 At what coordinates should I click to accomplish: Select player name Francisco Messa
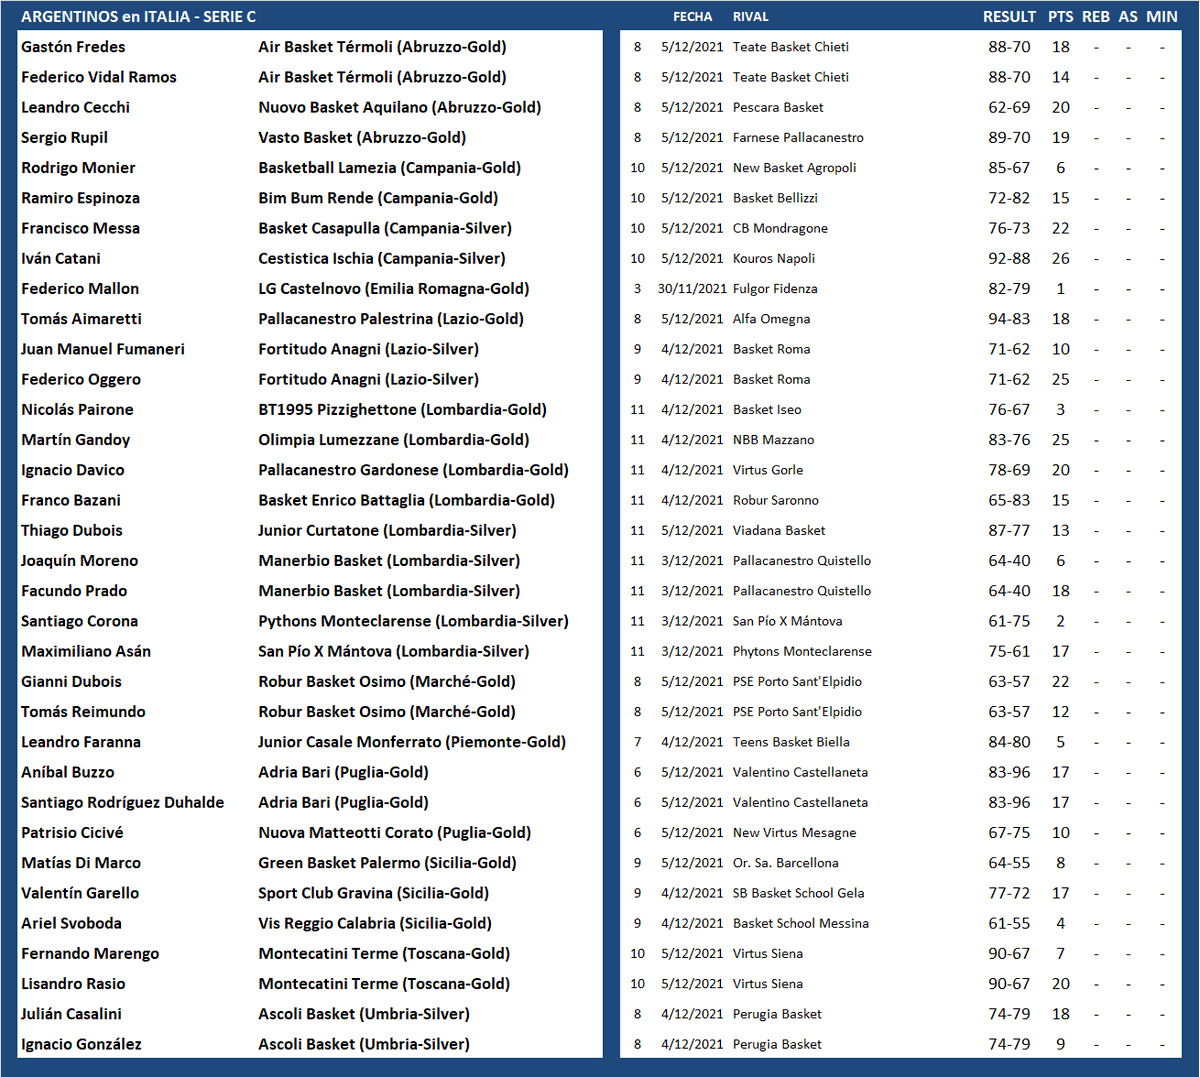pyautogui.click(x=80, y=228)
